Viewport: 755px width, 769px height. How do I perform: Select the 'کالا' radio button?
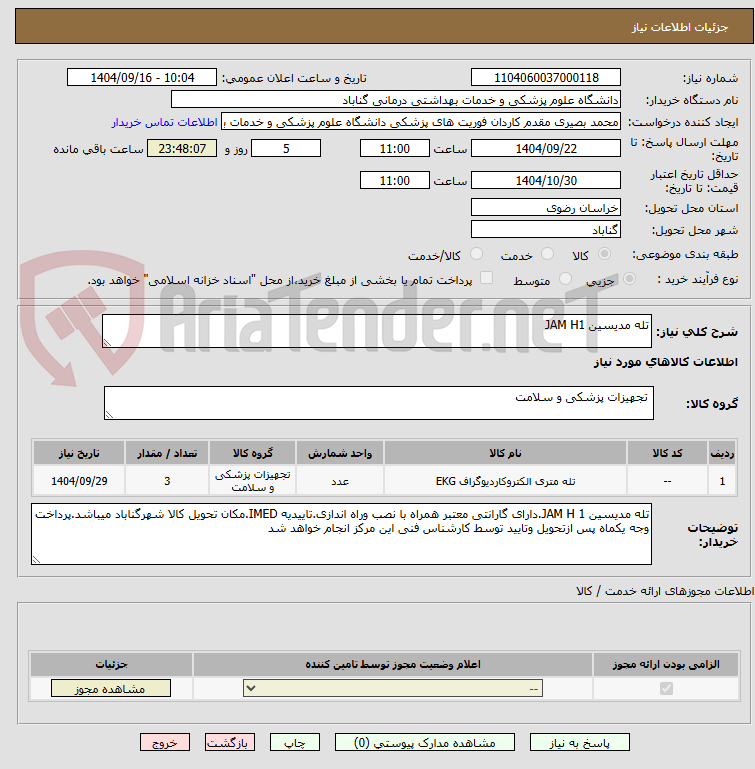604,254
